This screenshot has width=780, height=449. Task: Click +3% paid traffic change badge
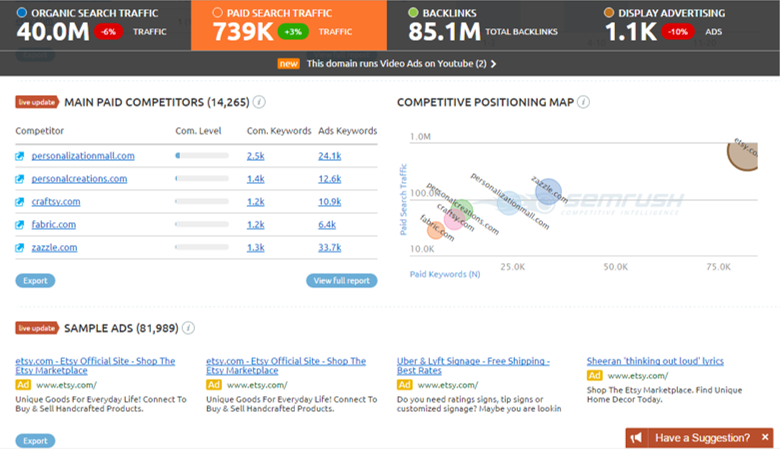point(293,32)
